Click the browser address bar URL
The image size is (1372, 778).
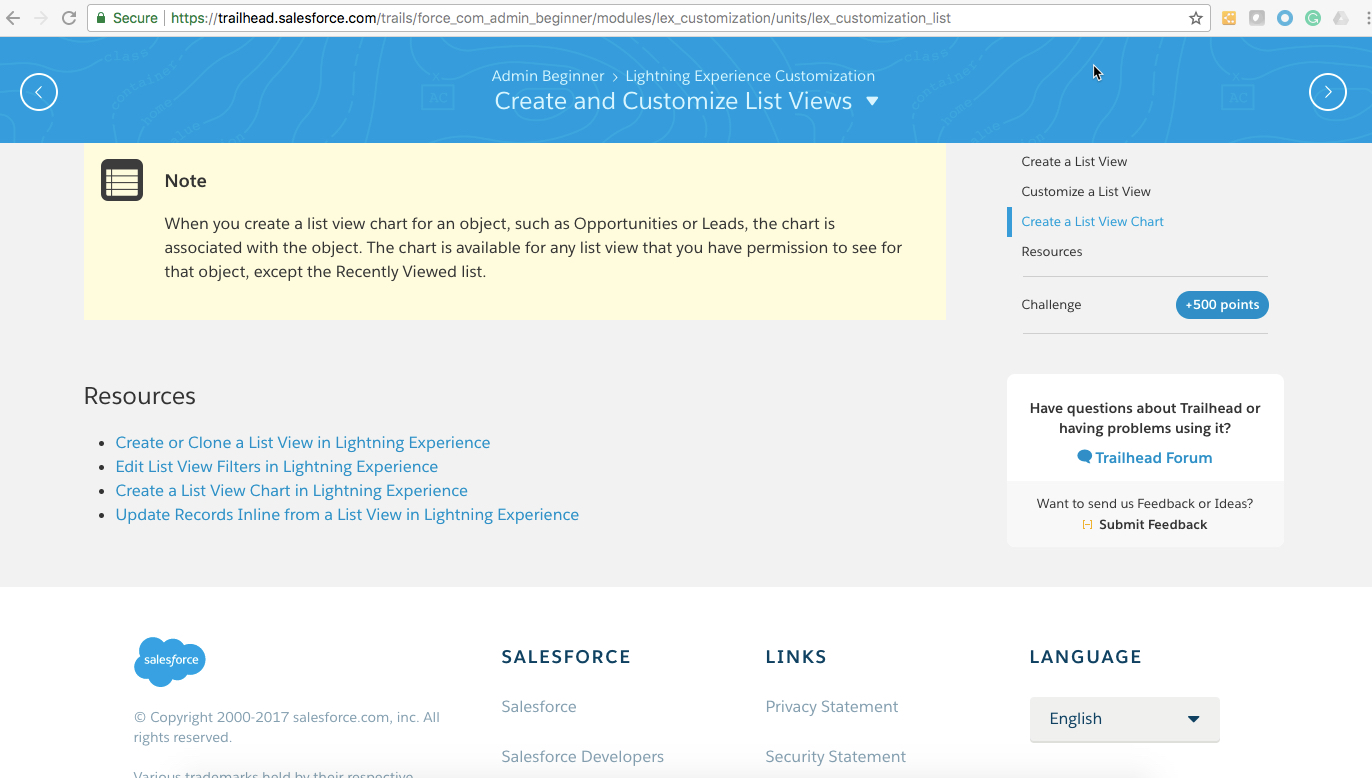point(560,18)
